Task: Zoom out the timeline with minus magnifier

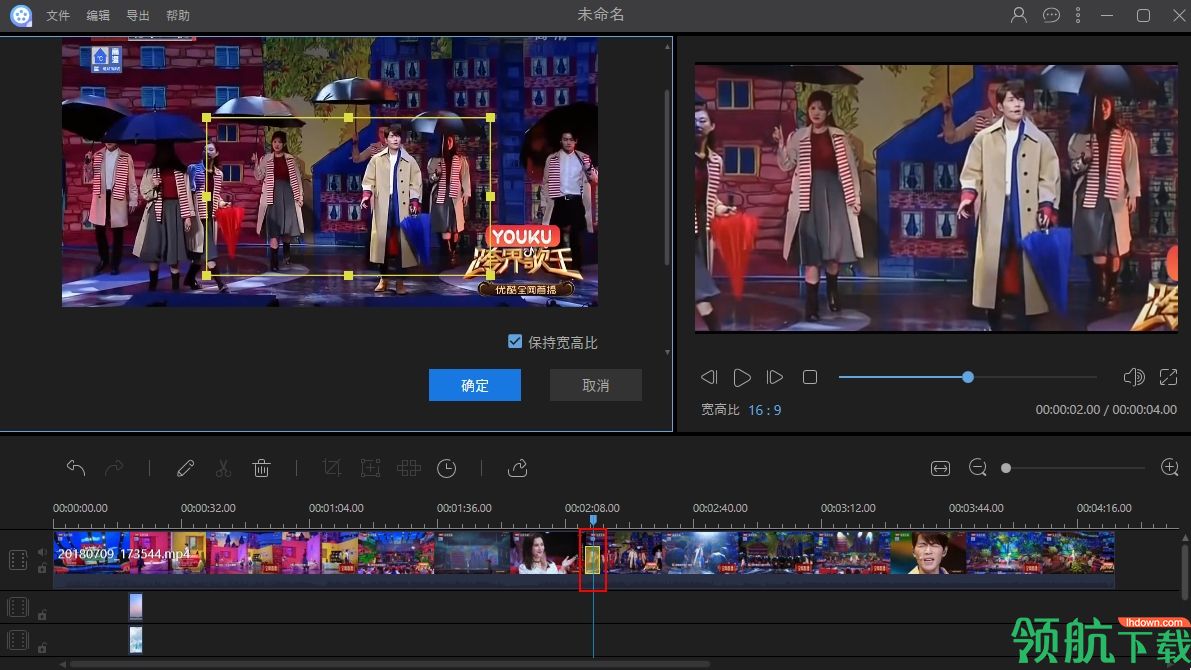Action: (978, 467)
